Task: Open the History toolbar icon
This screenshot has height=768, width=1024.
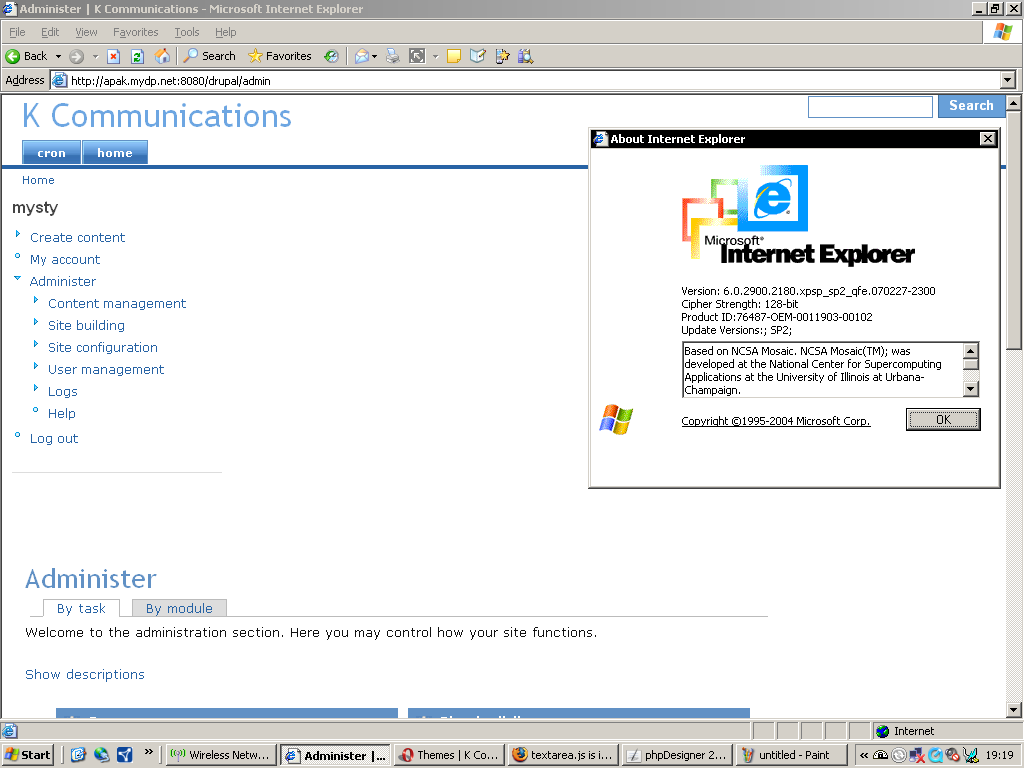Action: coord(332,56)
